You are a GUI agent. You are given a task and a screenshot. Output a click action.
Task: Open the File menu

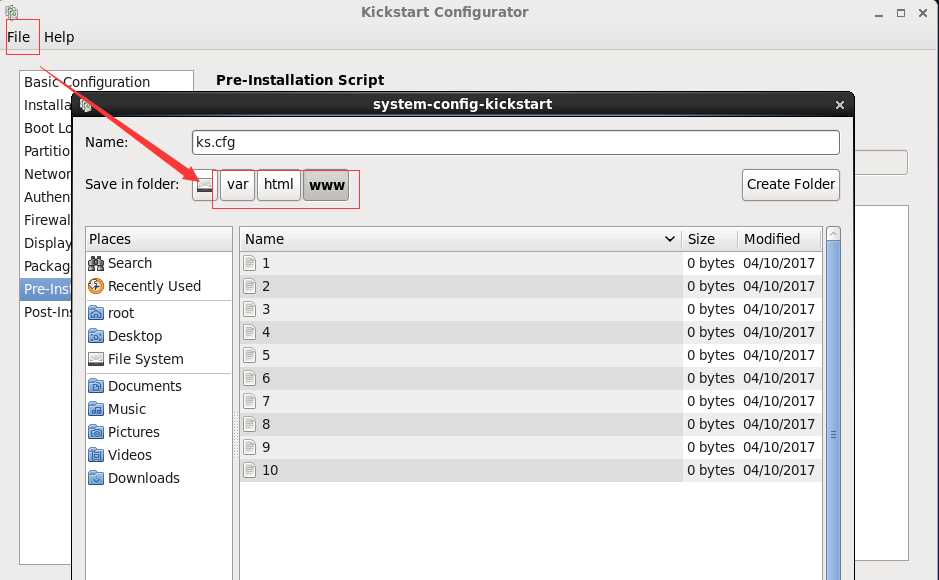[x=18, y=37]
